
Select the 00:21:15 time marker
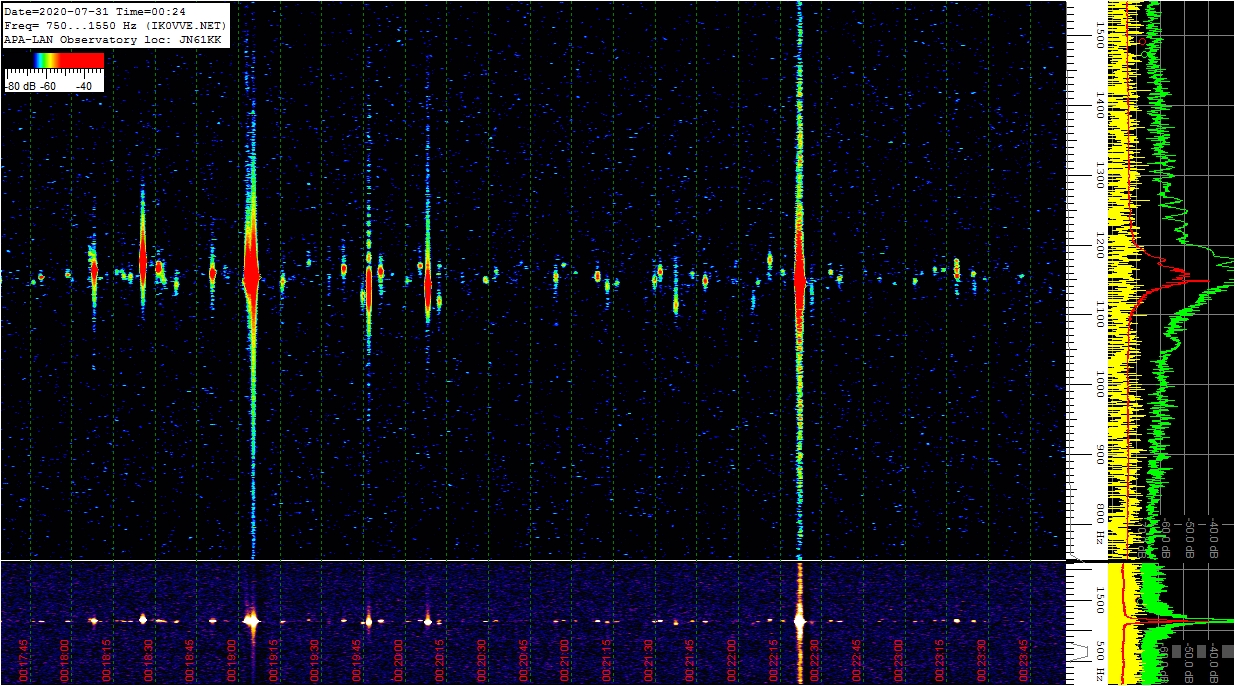point(606,662)
